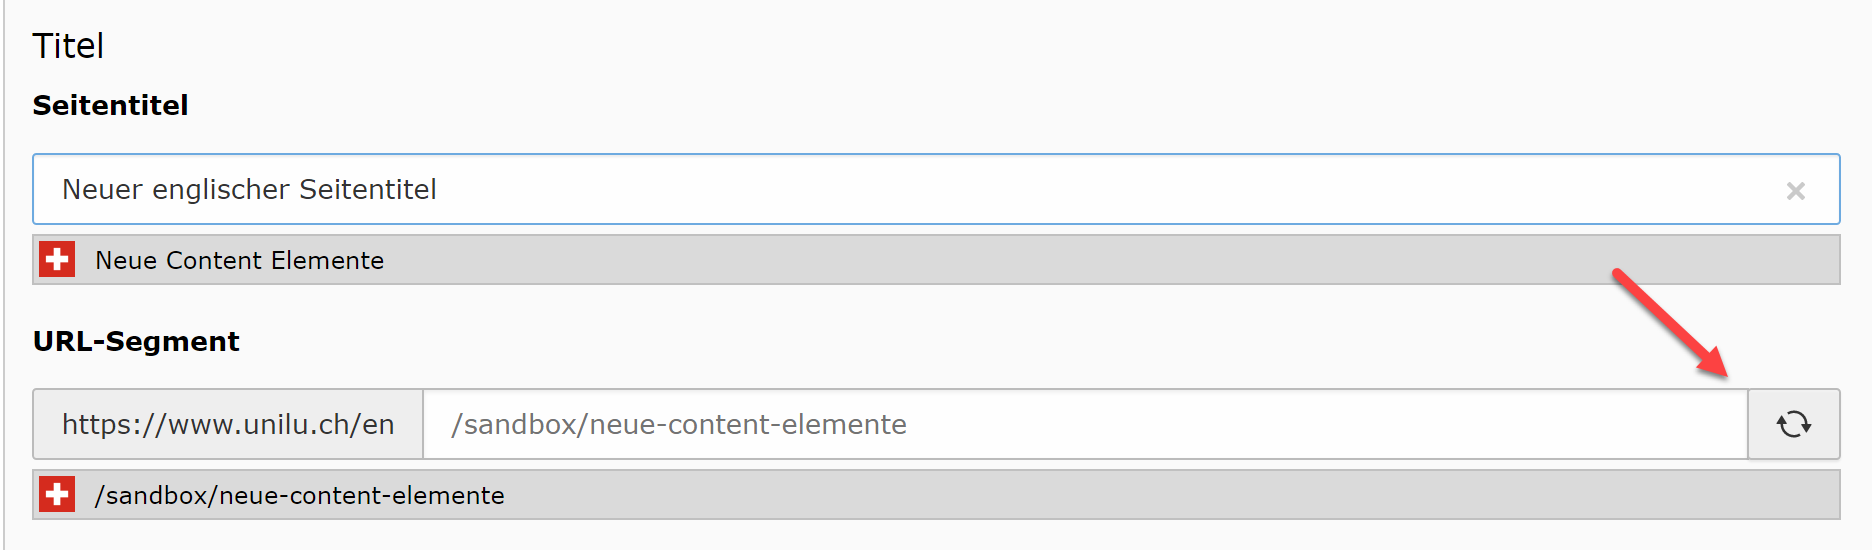The width and height of the screenshot is (1872, 550).
Task: Click the red annotation arrow
Action: (1670, 323)
